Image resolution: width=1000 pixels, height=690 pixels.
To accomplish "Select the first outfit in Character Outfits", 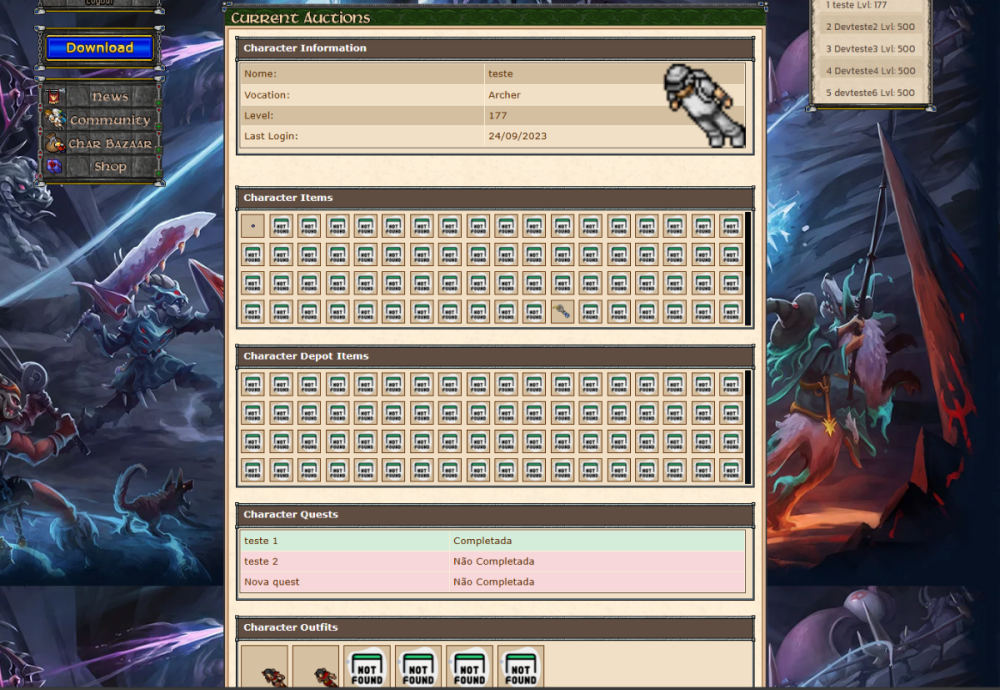I will (265, 668).
